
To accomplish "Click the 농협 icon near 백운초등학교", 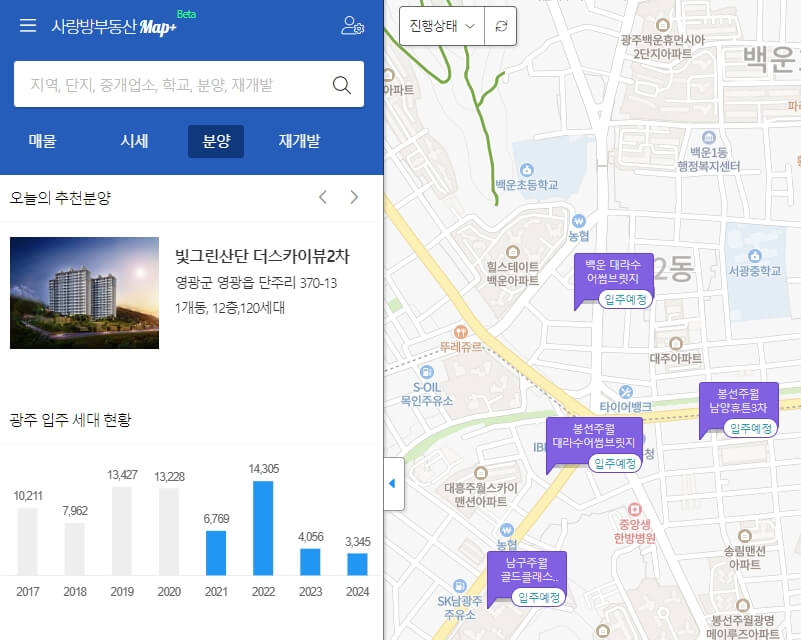I will pos(578,221).
